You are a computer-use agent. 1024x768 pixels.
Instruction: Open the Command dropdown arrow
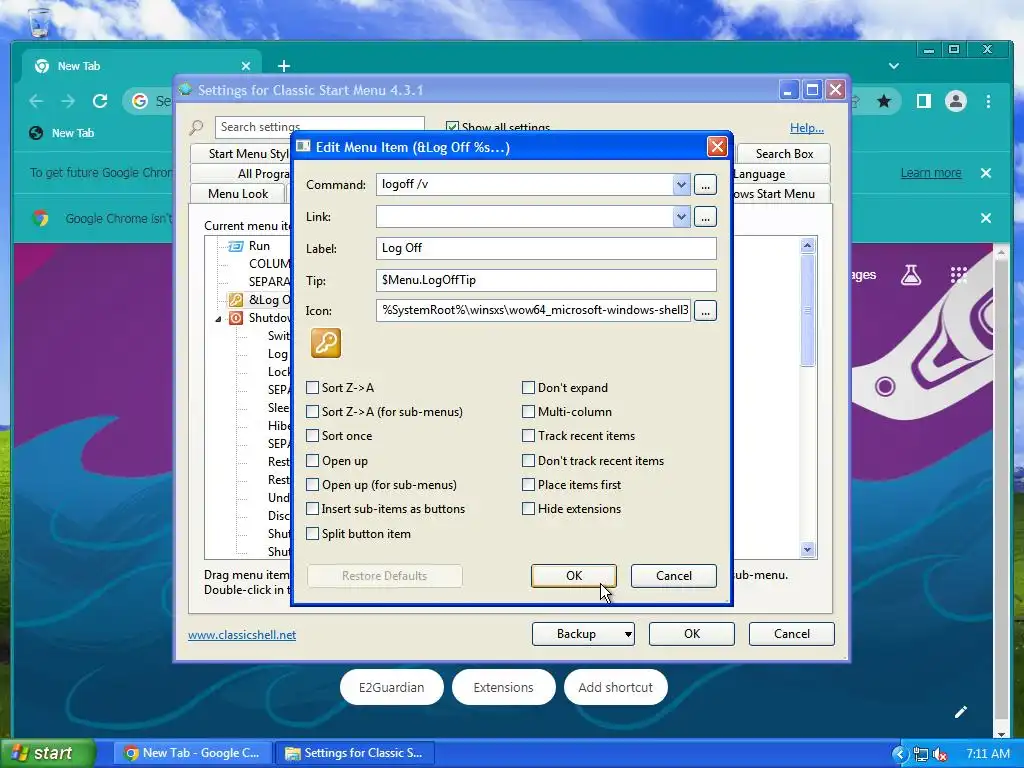(681, 184)
